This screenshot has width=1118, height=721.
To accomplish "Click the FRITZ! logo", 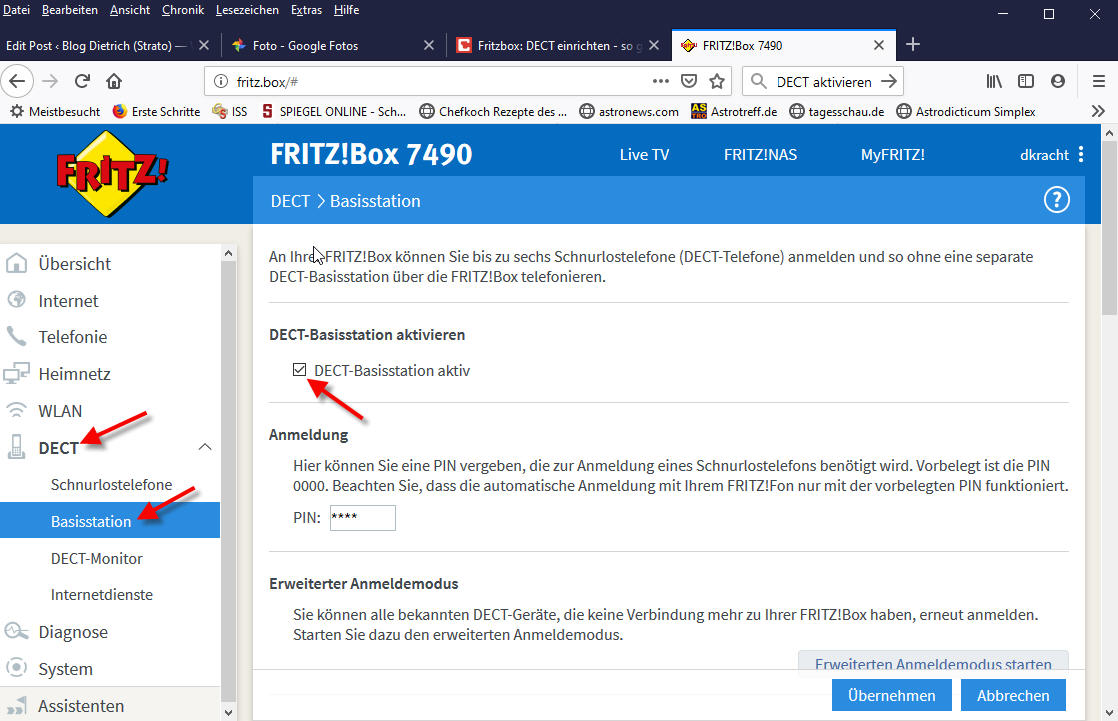I will (111, 174).
